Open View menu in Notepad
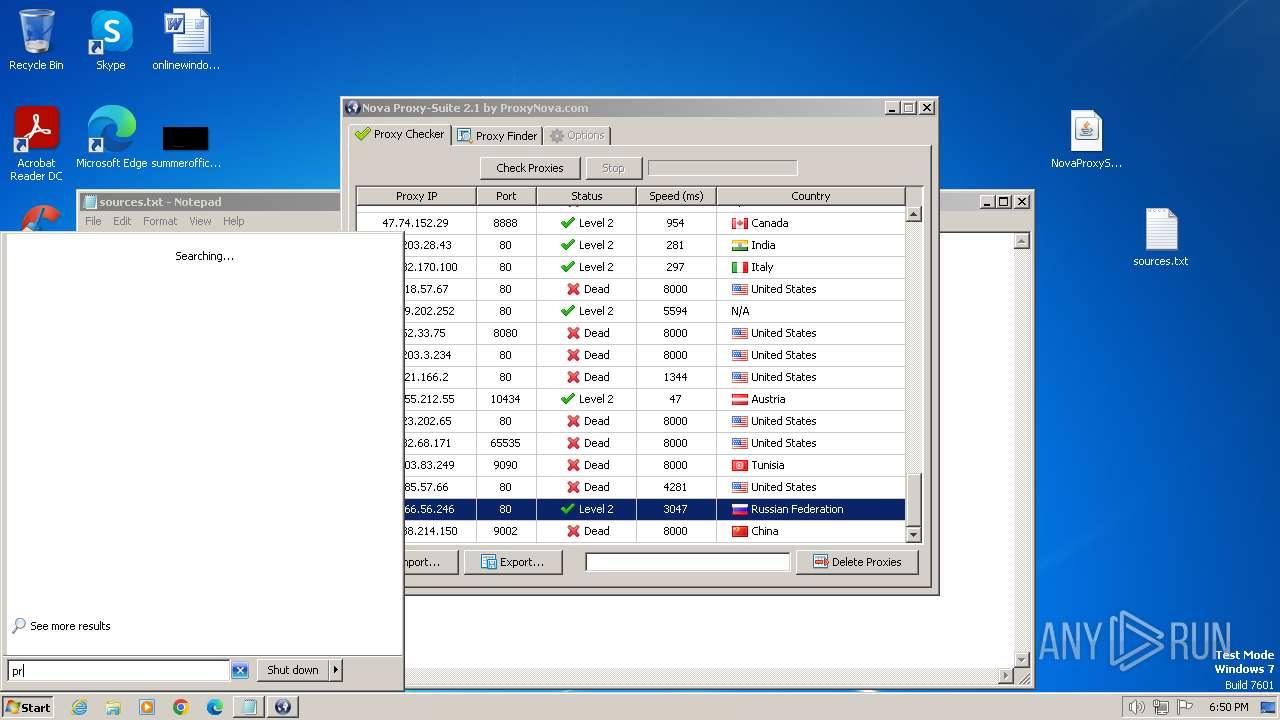 coord(200,221)
